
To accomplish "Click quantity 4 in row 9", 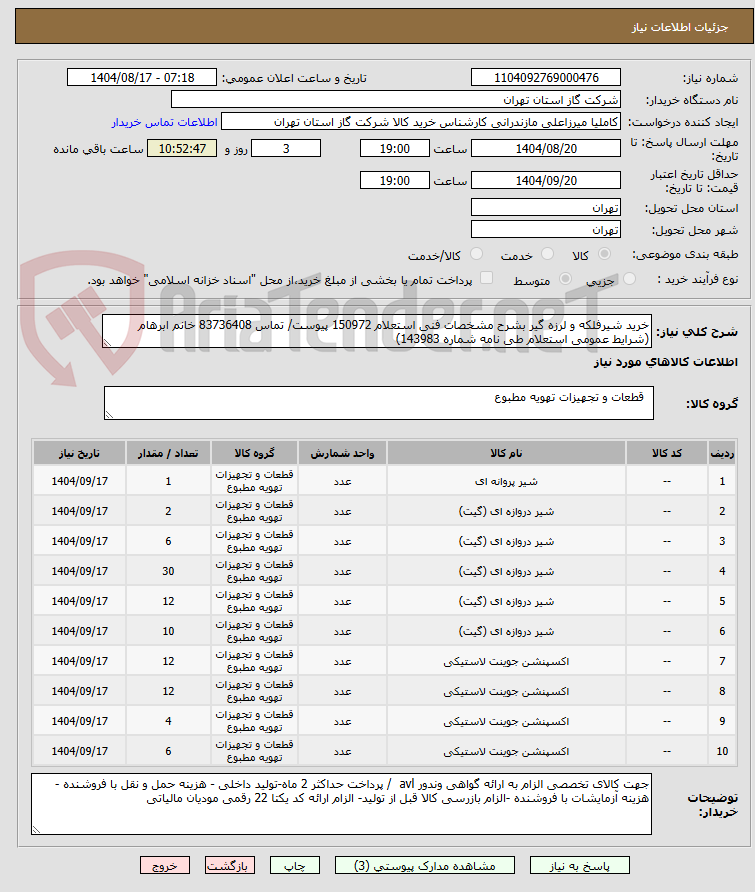I will (168, 721).
